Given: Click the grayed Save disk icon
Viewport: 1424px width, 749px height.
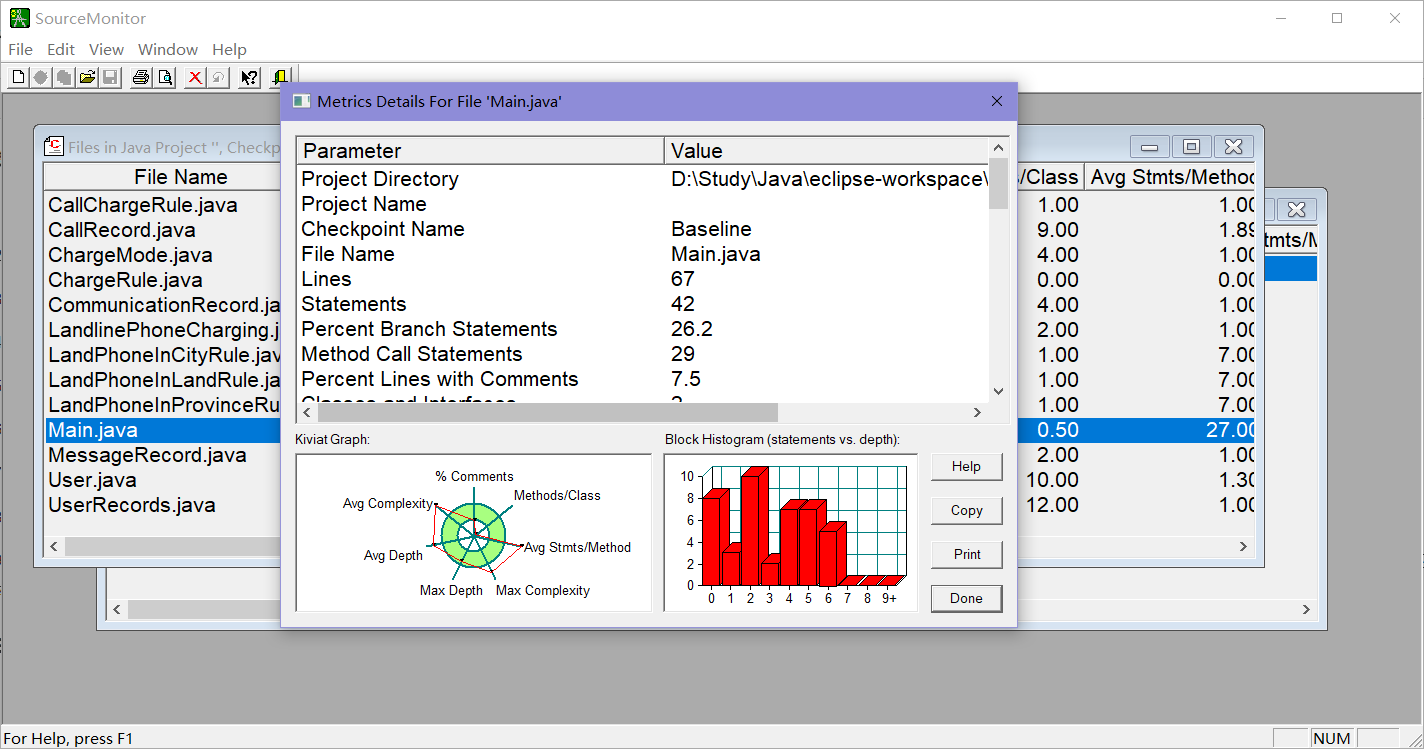Looking at the screenshot, I should tap(110, 77).
